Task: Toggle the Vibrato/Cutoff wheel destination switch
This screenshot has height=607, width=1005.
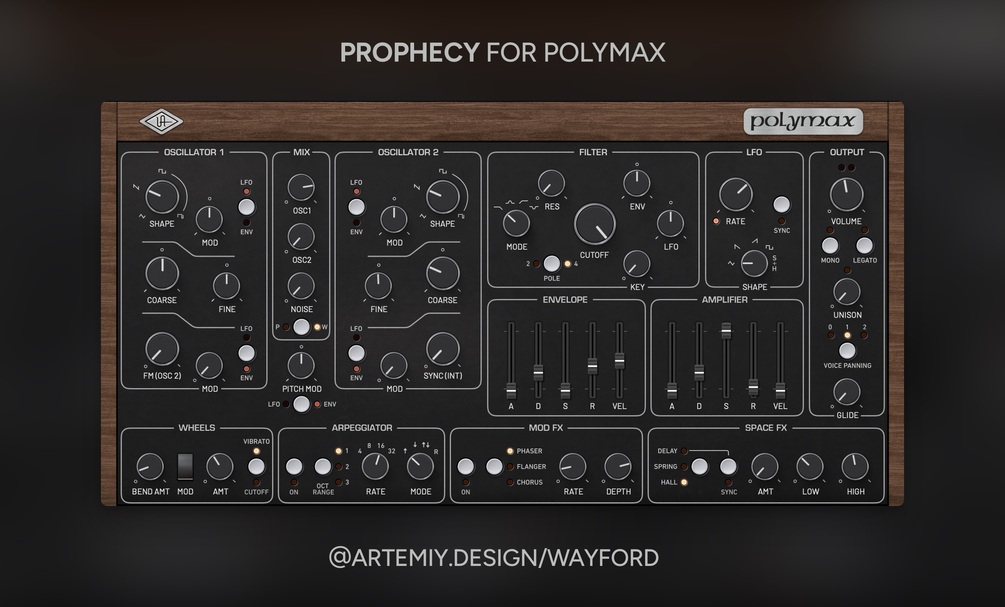Action: [256, 466]
